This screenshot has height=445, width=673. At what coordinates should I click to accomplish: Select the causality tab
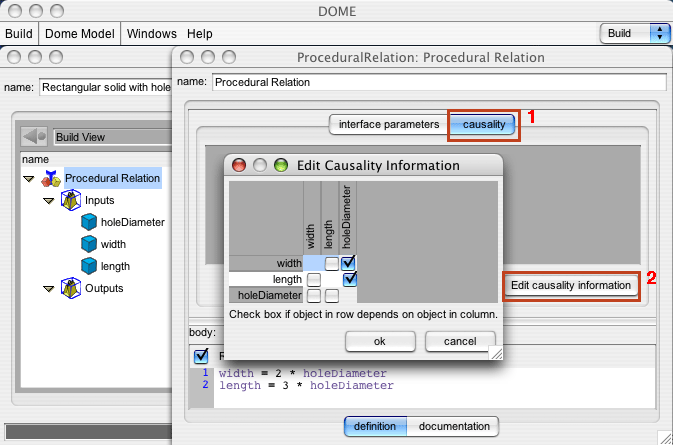[x=484, y=124]
